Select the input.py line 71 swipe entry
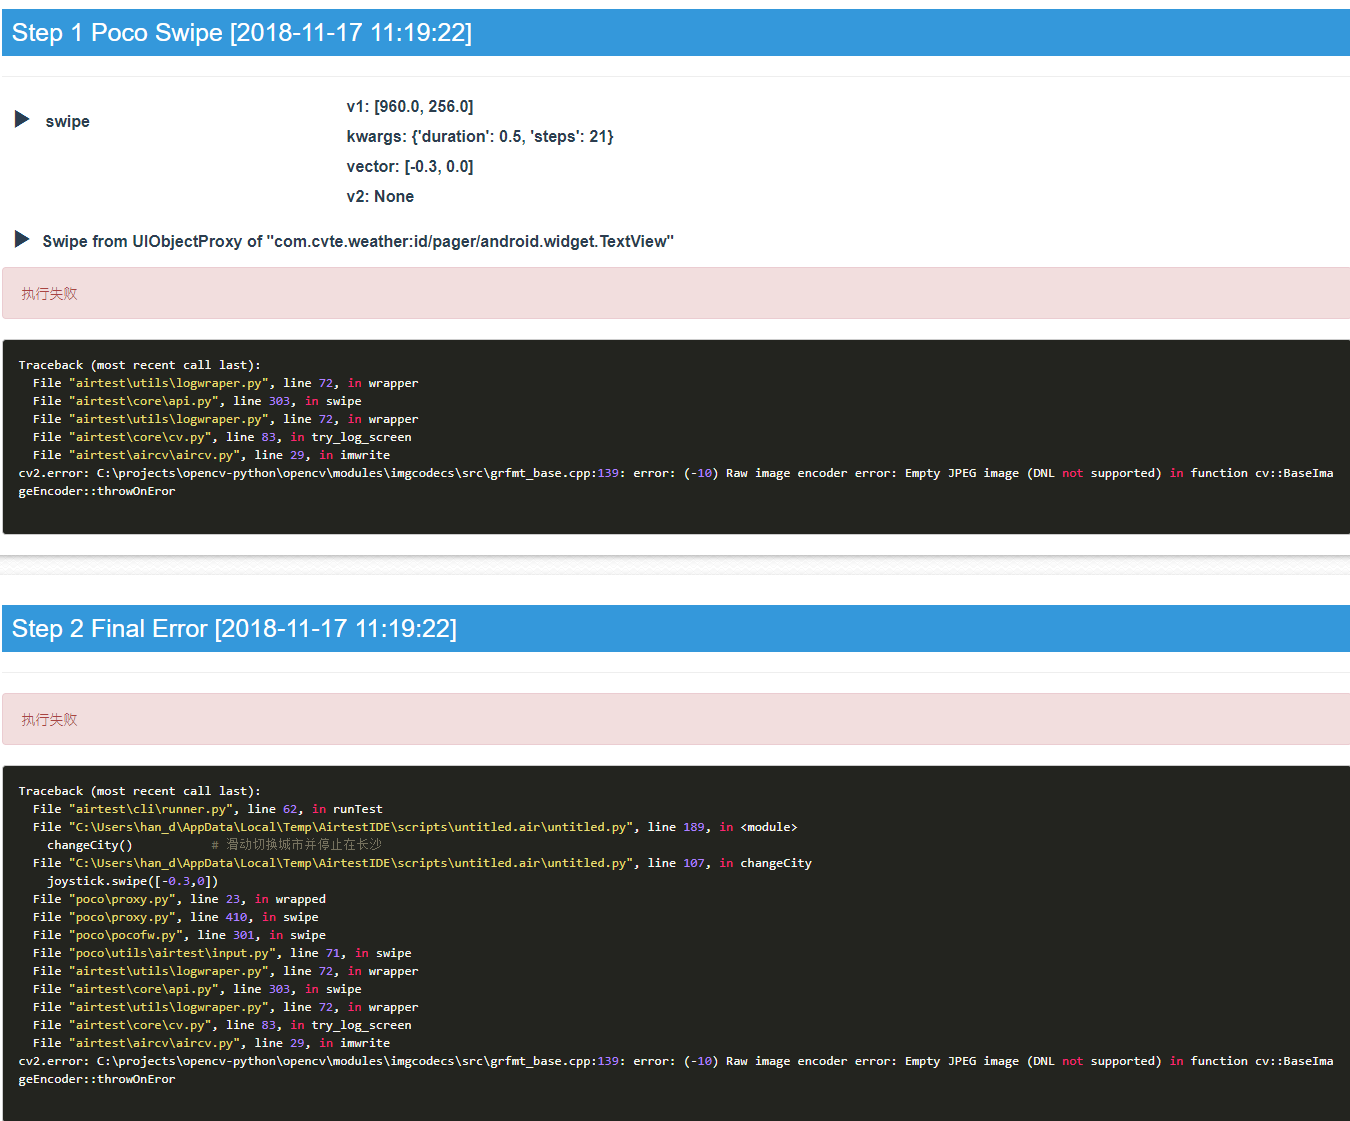Image resolution: width=1350 pixels, height=1121 pixels. pyautogui.click(x=222, y=953)
